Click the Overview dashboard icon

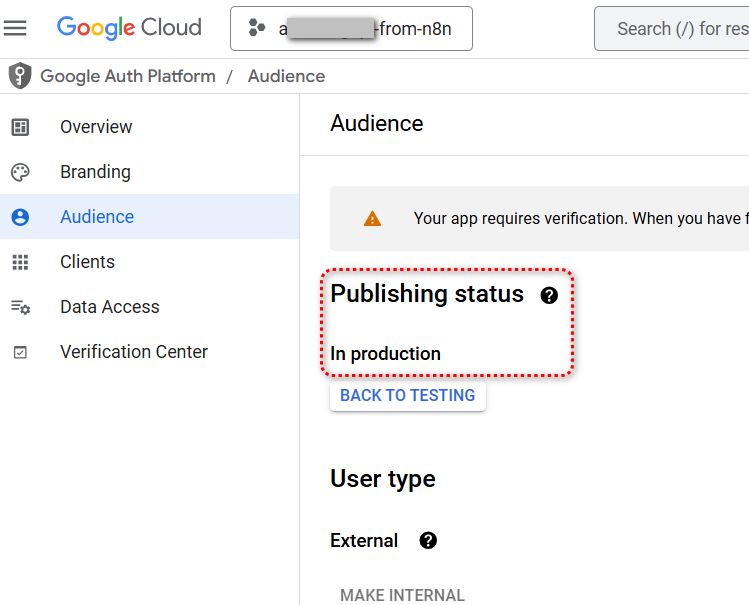pyautogui.click(x=20, y=127)
